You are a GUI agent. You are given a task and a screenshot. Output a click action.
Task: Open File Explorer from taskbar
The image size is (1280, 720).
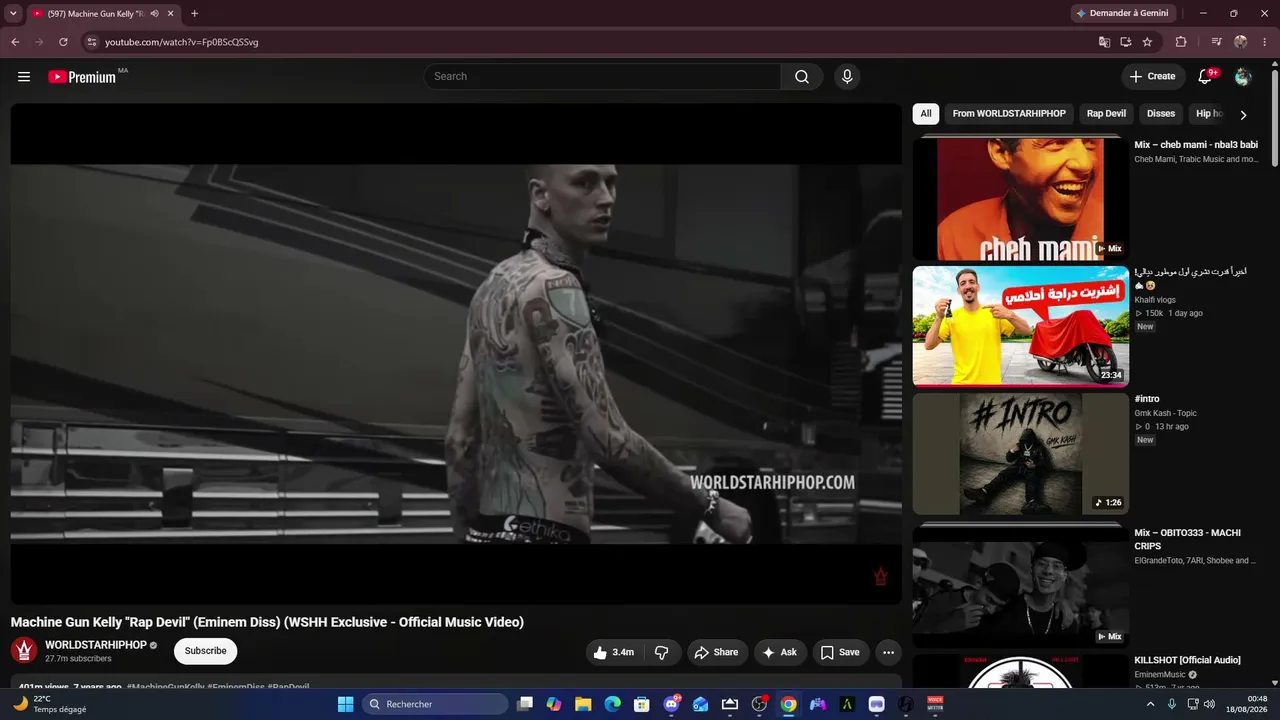pyautogui.click(x=583, y=704)
